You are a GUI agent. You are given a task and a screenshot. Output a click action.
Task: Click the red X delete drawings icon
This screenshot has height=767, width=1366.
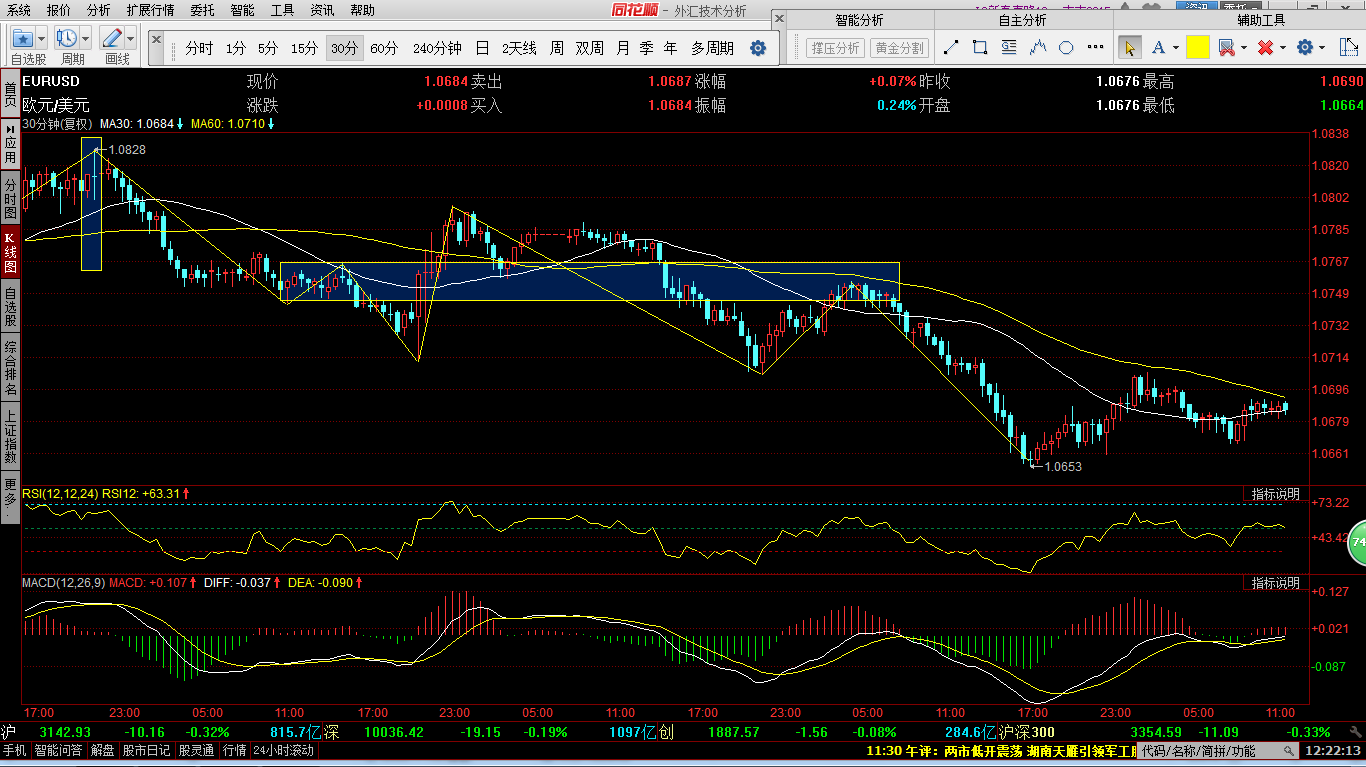coord(1265,47)
